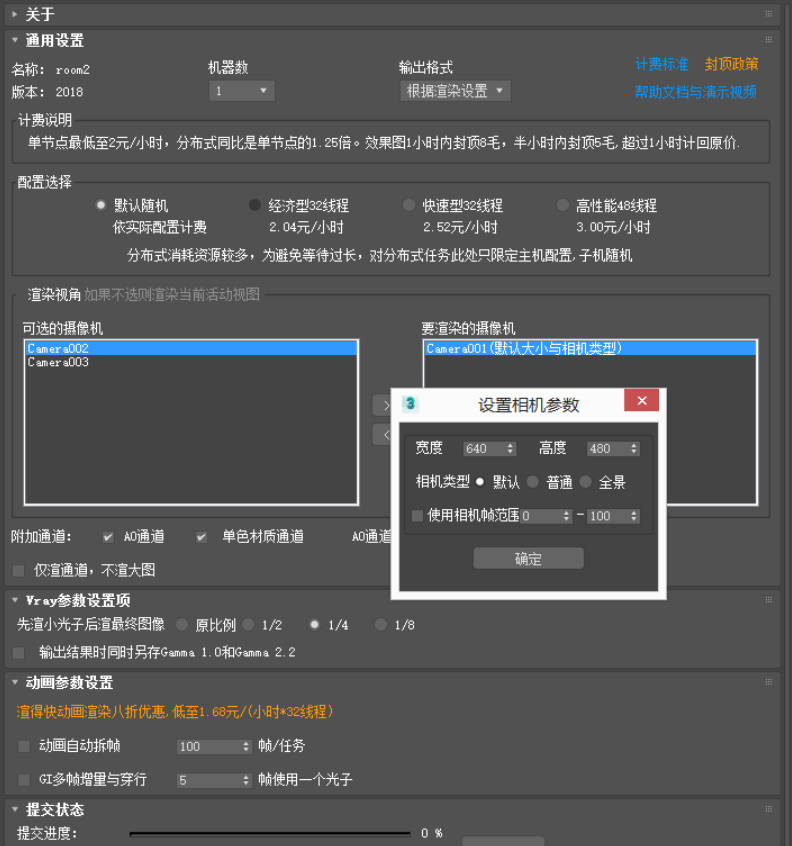Click the 3ds Max icon in dialog title
The width and height of the screenshot is (792, 846).
pyautogui.click(x=410, y=404)
